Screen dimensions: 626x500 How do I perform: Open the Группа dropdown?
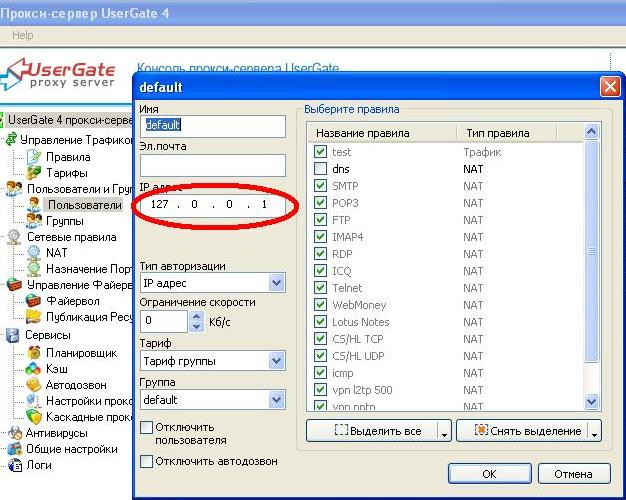tap(277, 400)
